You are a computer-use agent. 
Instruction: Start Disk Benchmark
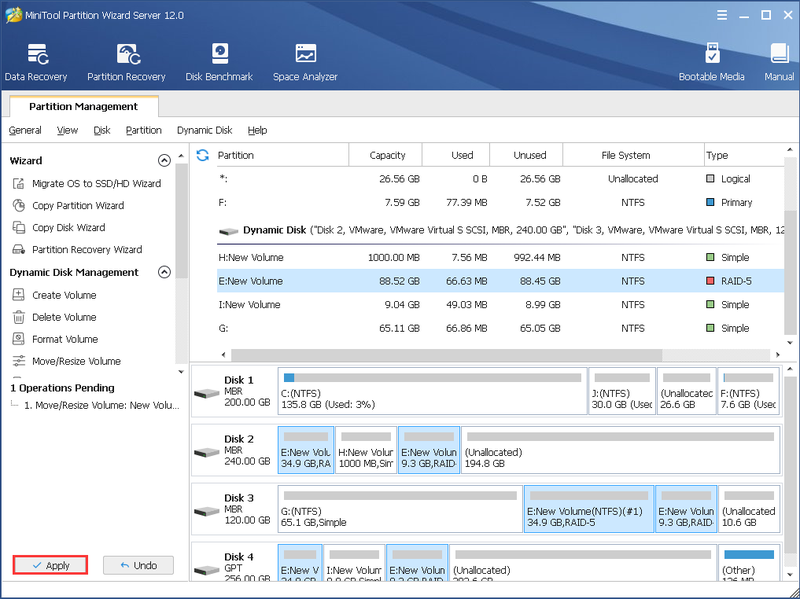click(219, 62)
